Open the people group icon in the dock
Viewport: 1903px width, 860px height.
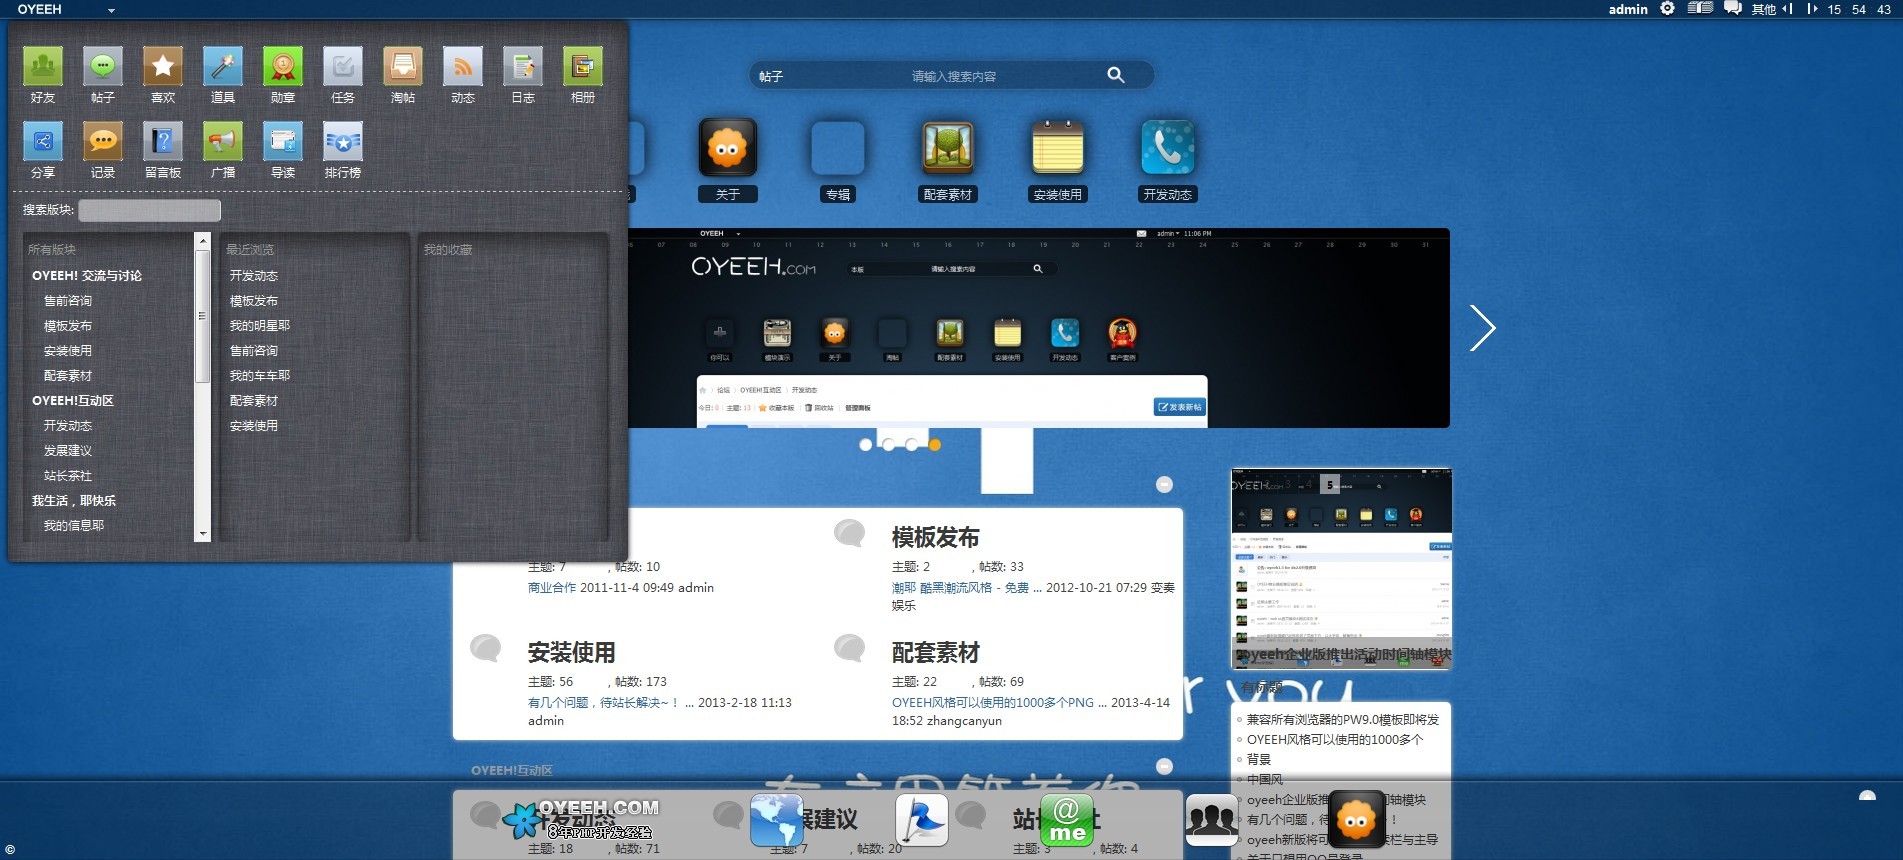[x=1212, y=821]
